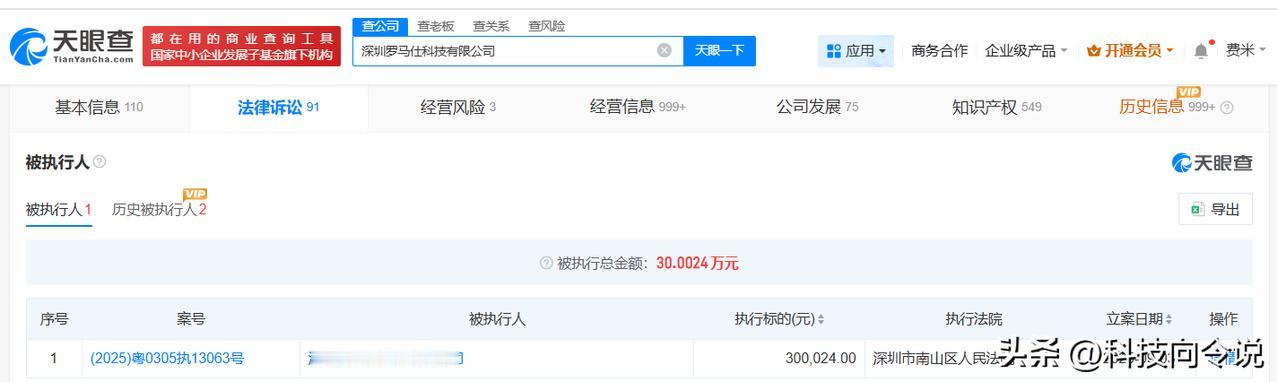
Task: Open the 公司发展 75 tab
Action: (817, 107)
